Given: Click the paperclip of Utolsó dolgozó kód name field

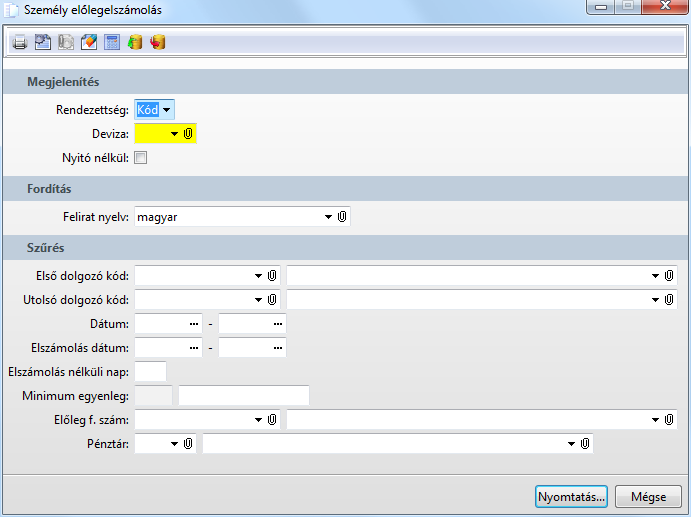Looking at the screenshot, I should (669, 300).
